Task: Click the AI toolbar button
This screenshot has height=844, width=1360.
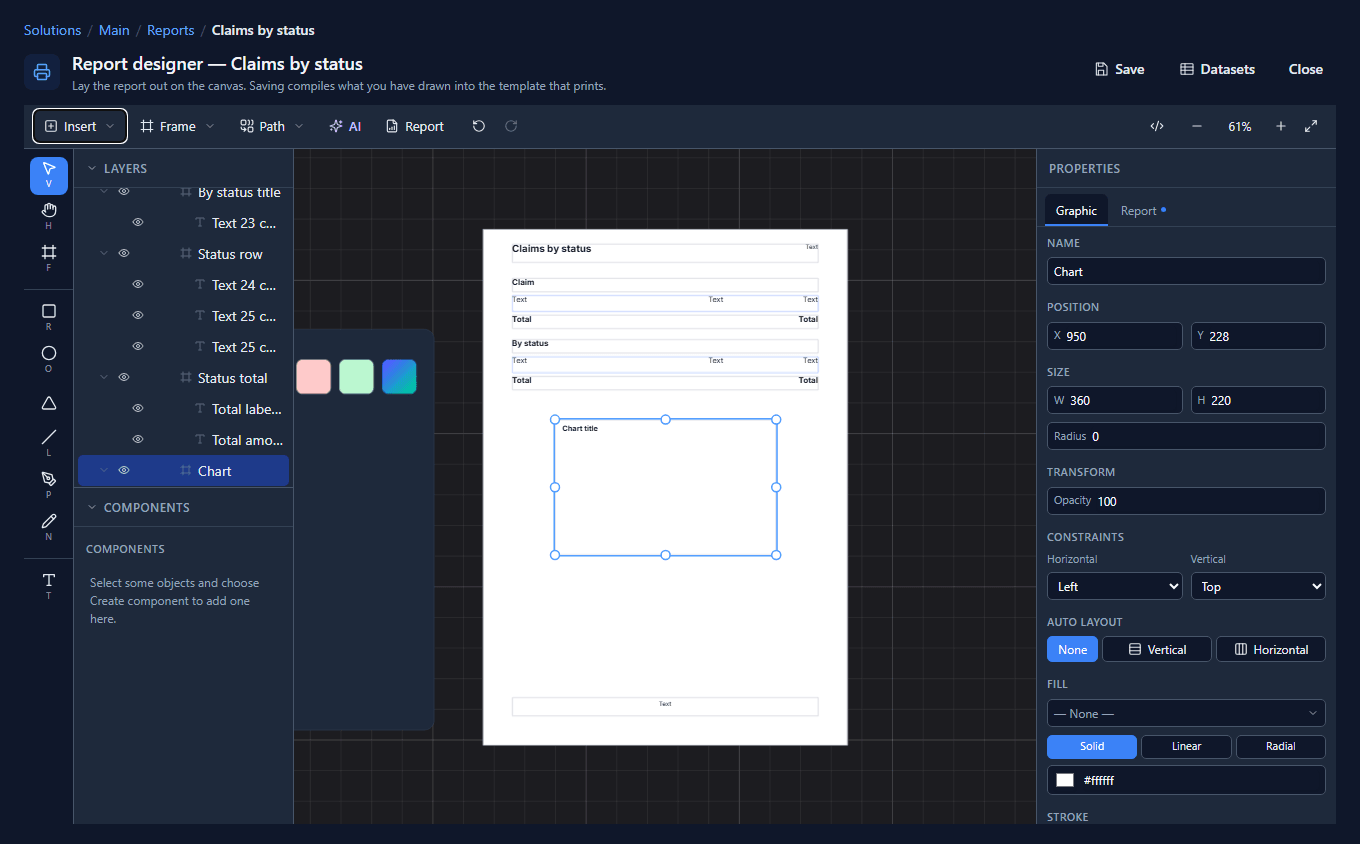Action: tap(345, 126)
